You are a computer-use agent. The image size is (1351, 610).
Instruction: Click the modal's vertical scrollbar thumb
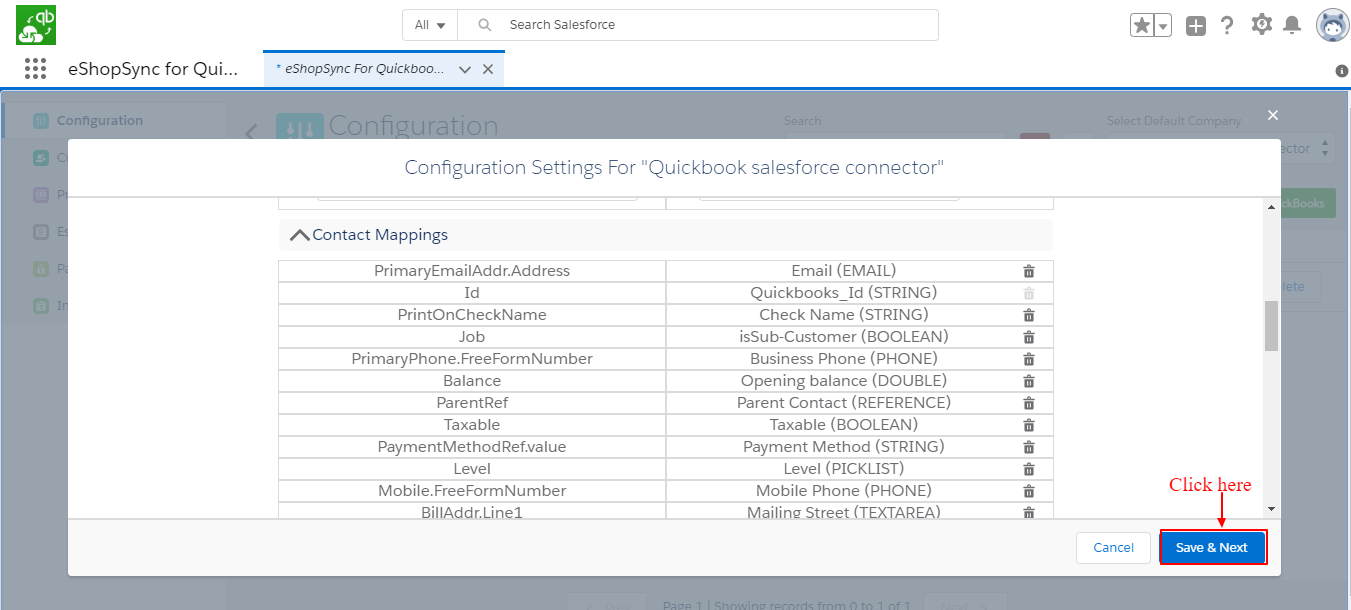[1271, 325]
